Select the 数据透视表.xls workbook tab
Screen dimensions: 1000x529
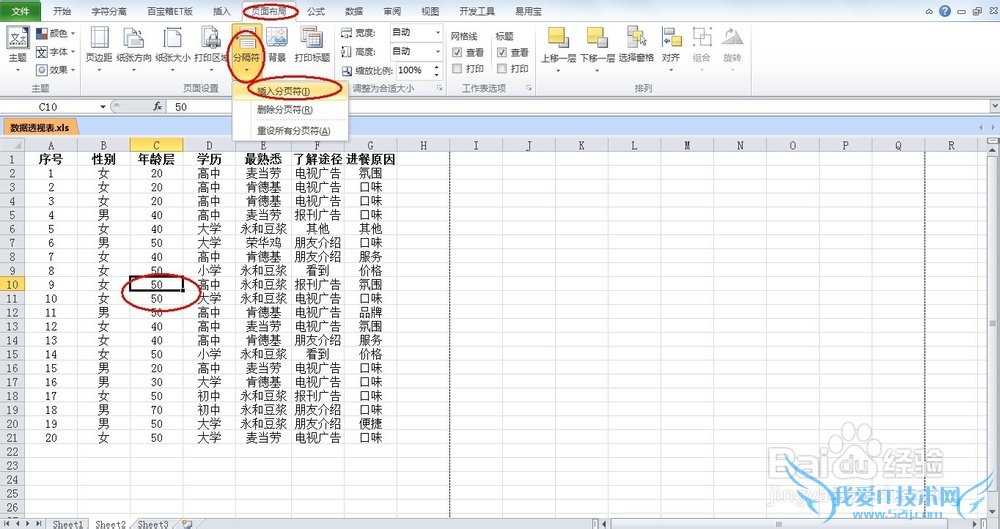(40, 128)
